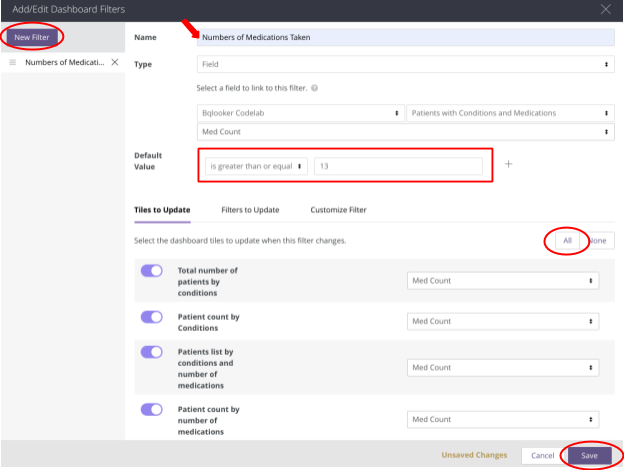Add another default value with plus icon
This screenshot has width=624, height=470.
pos(508,164)
